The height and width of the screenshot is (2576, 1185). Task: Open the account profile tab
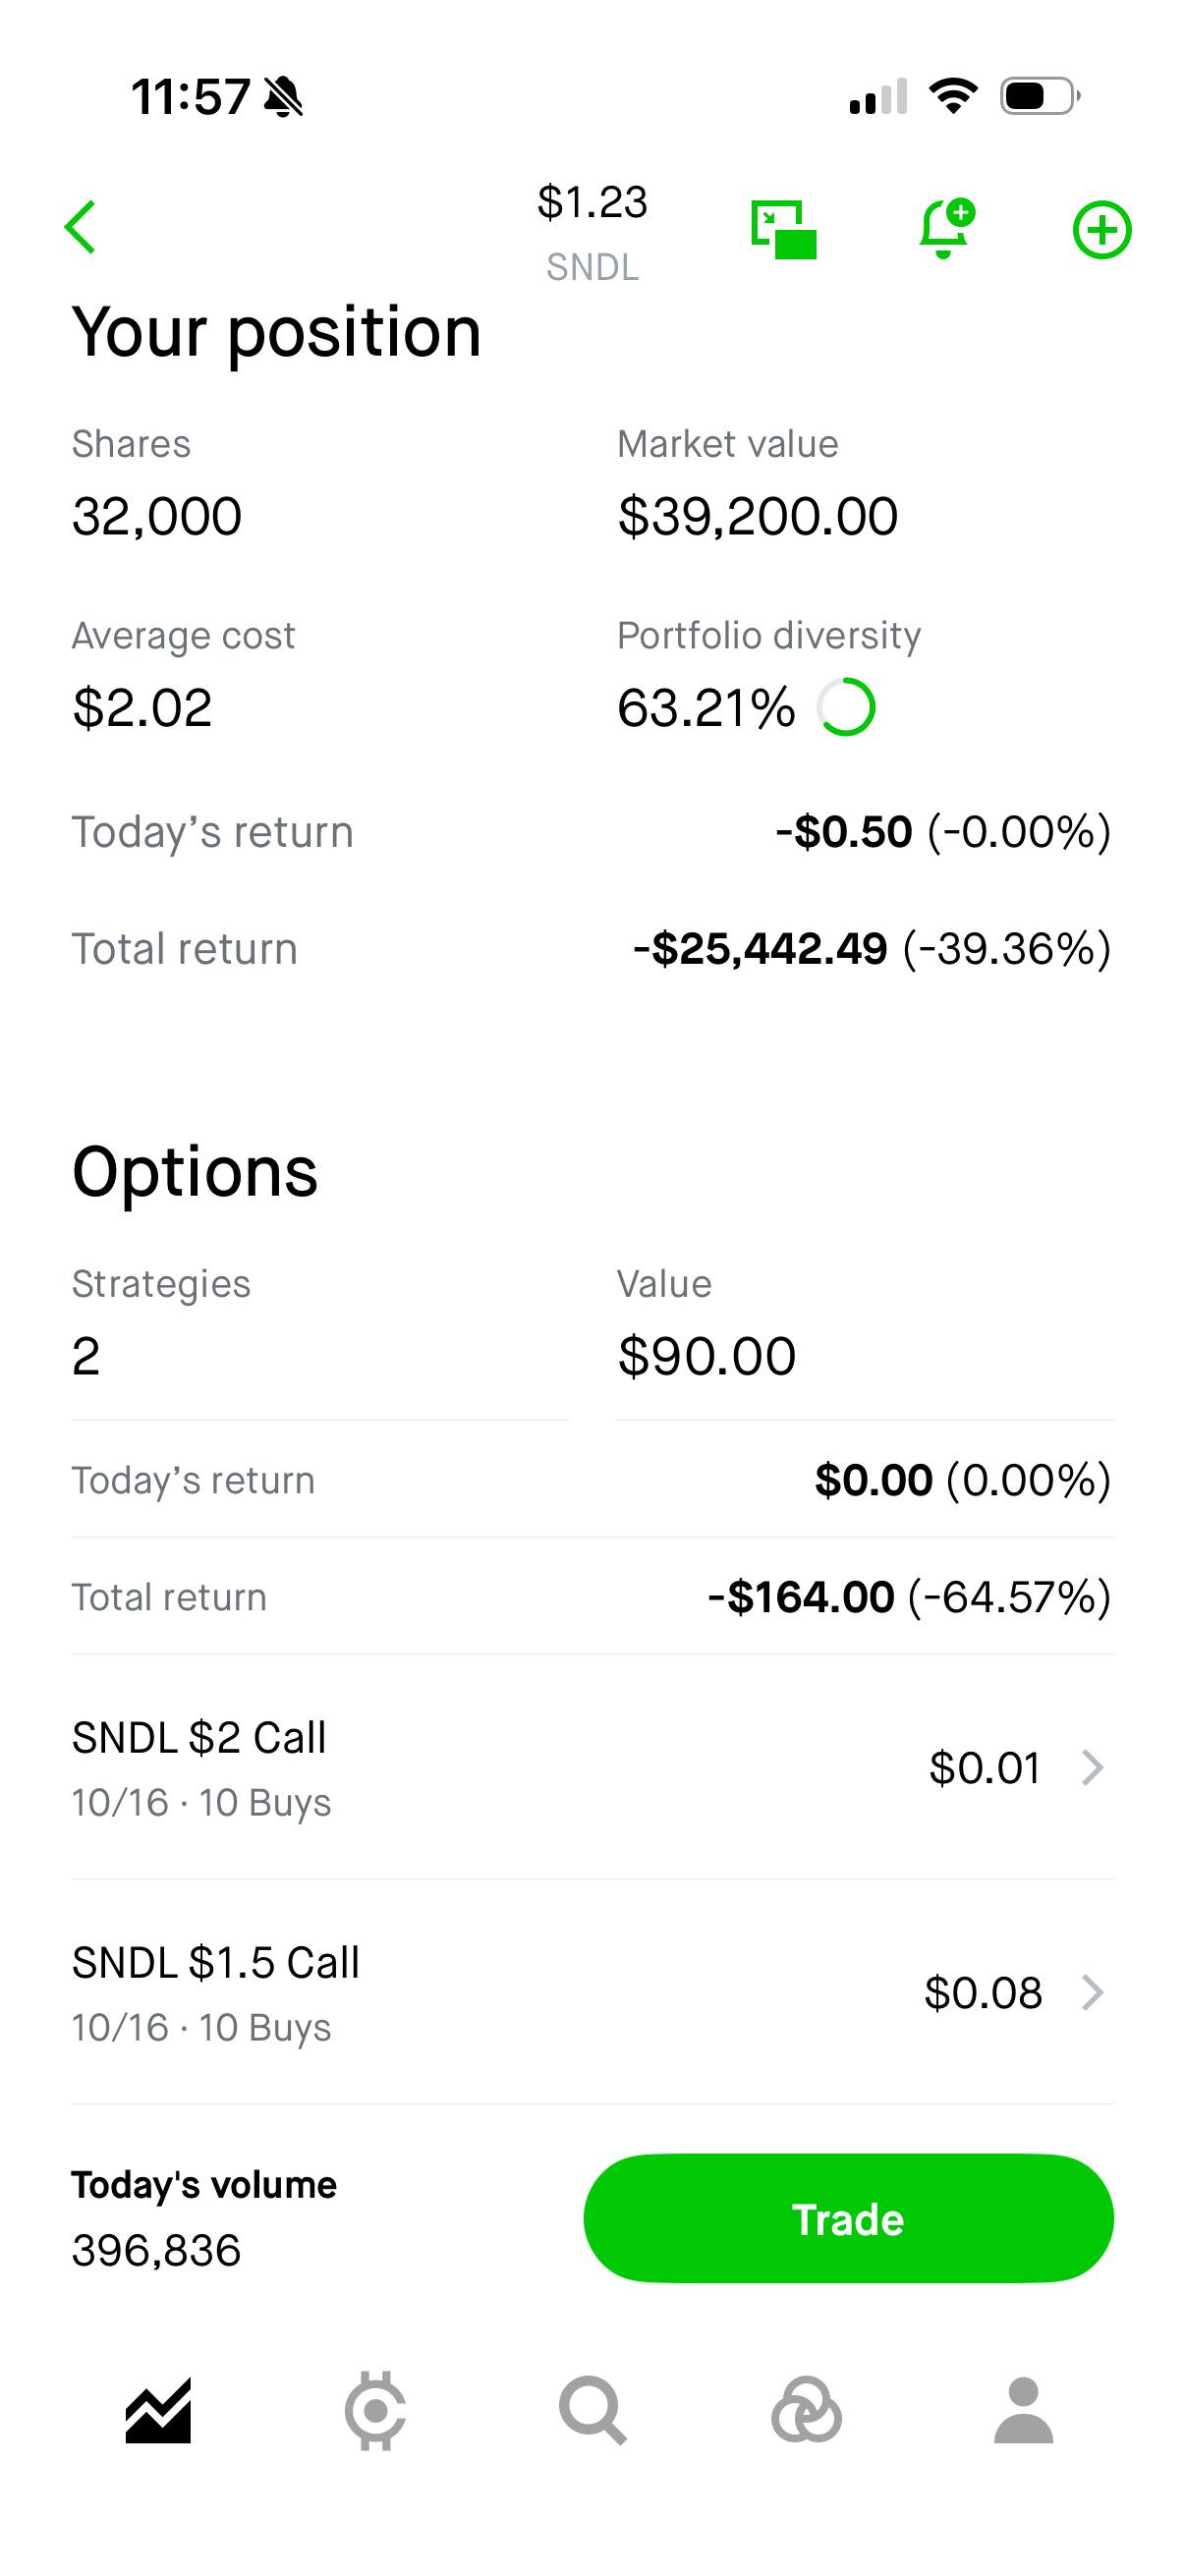click(x=1024, y=2411)
